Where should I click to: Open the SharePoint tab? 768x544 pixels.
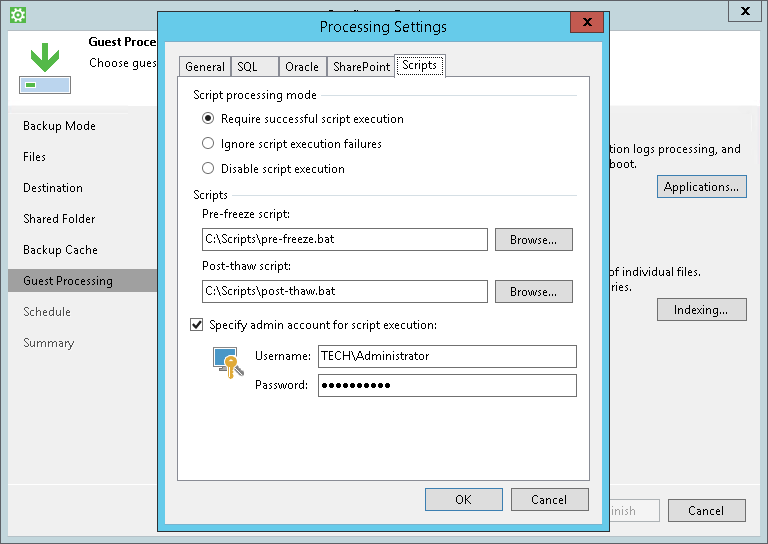(x=361, y=67)
